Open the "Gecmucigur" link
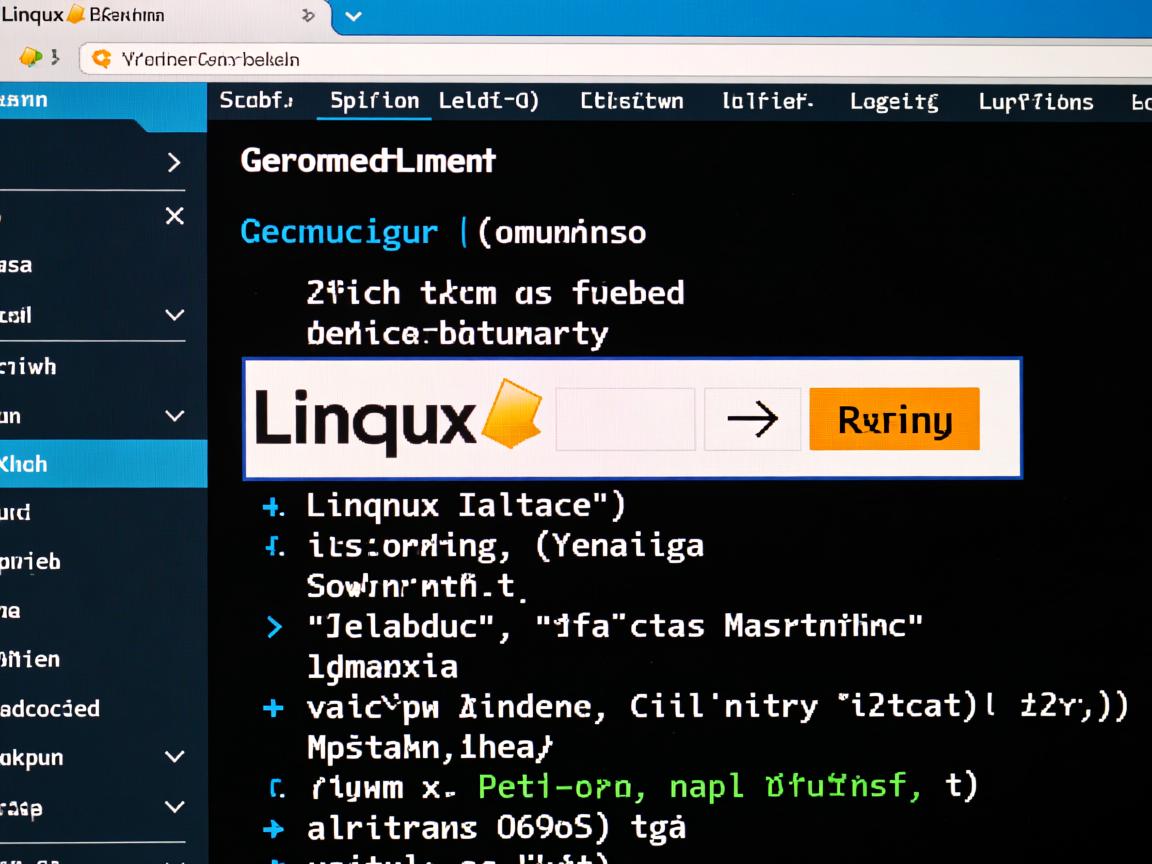This screenshot has height=864, width=1152. click(x=339, y=232)
